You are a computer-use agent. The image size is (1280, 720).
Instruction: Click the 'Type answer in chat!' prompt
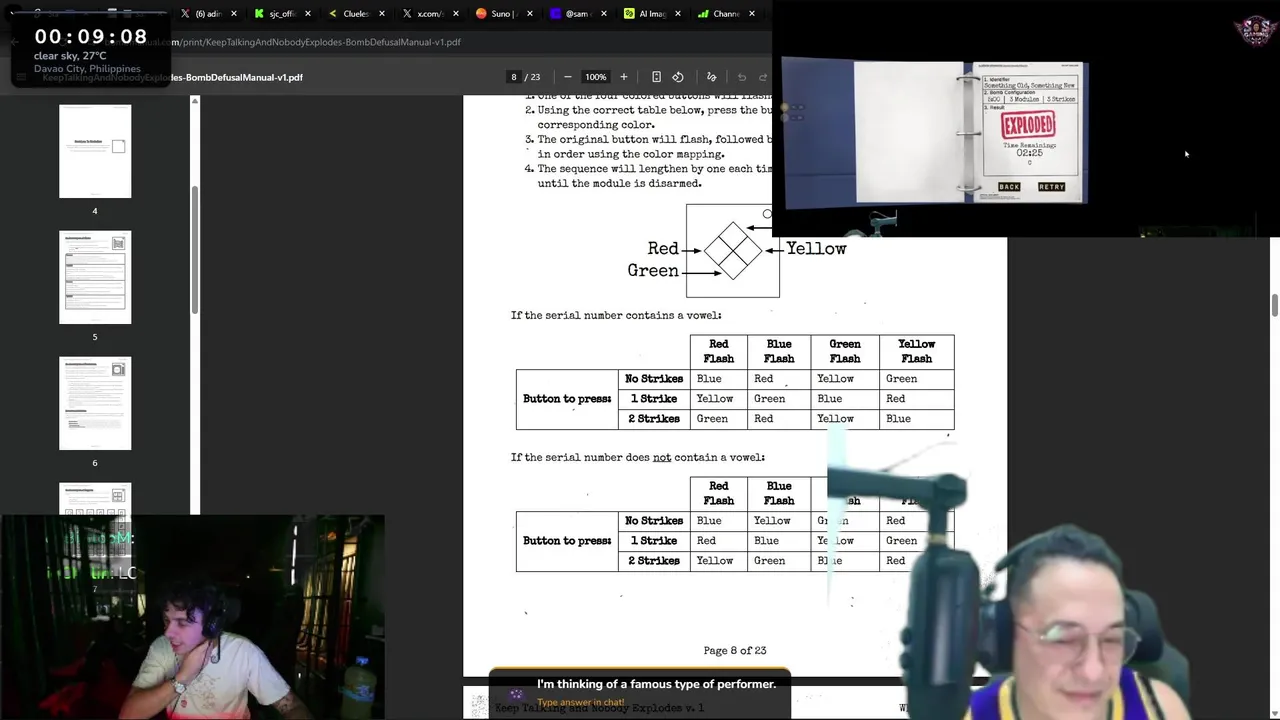click(580, 702)
